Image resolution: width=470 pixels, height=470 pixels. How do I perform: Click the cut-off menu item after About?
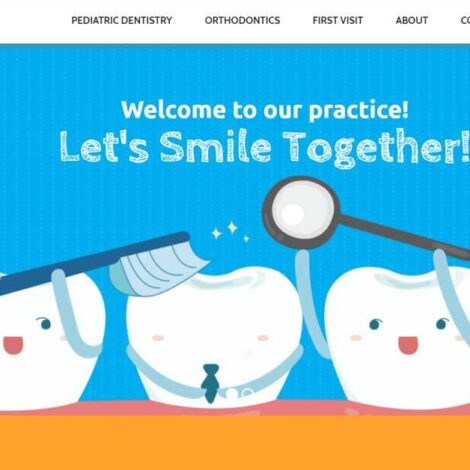click(x=465, y=20)
